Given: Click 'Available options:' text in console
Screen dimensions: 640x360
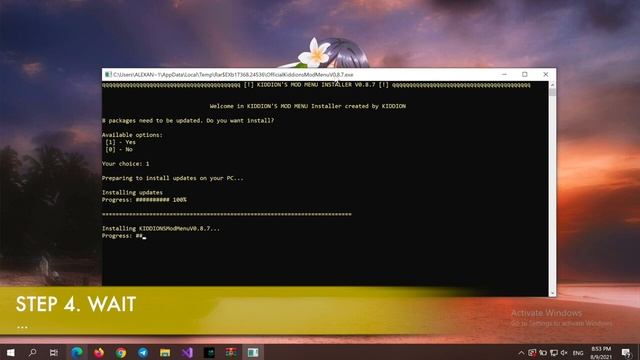Looking at the screenshot, I should point(132,135).
